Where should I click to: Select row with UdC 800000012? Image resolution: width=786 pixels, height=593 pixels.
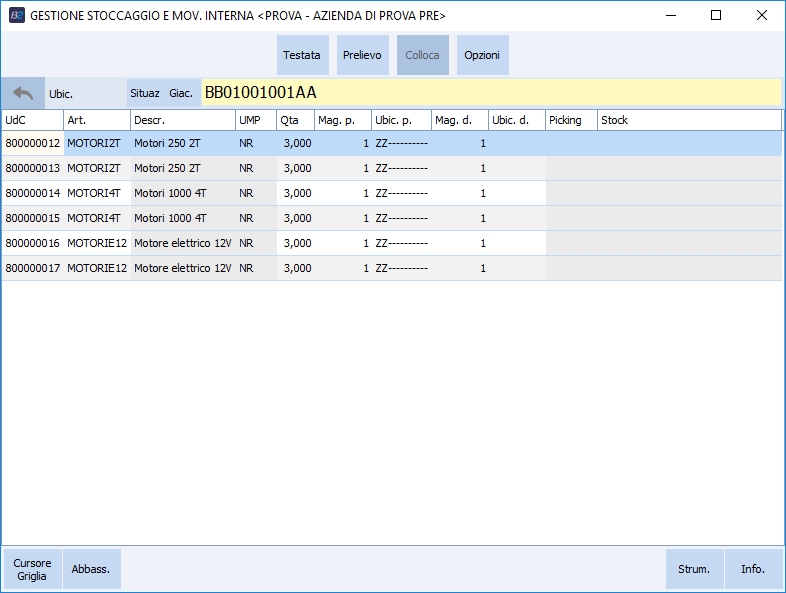tap(33, 143)
